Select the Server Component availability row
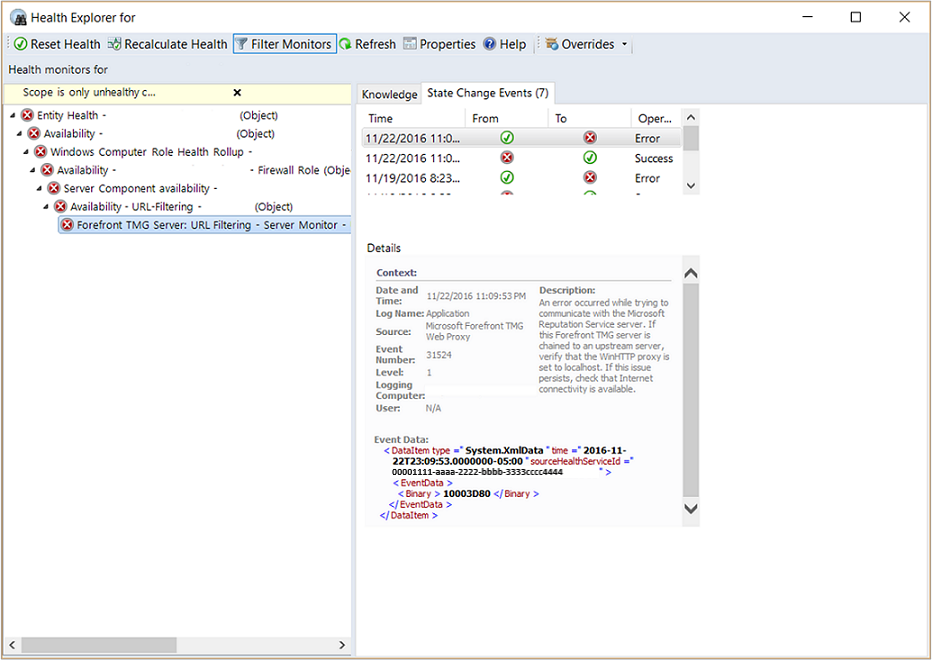Viewport: 932px width, 660px height. tap(132, 188)
